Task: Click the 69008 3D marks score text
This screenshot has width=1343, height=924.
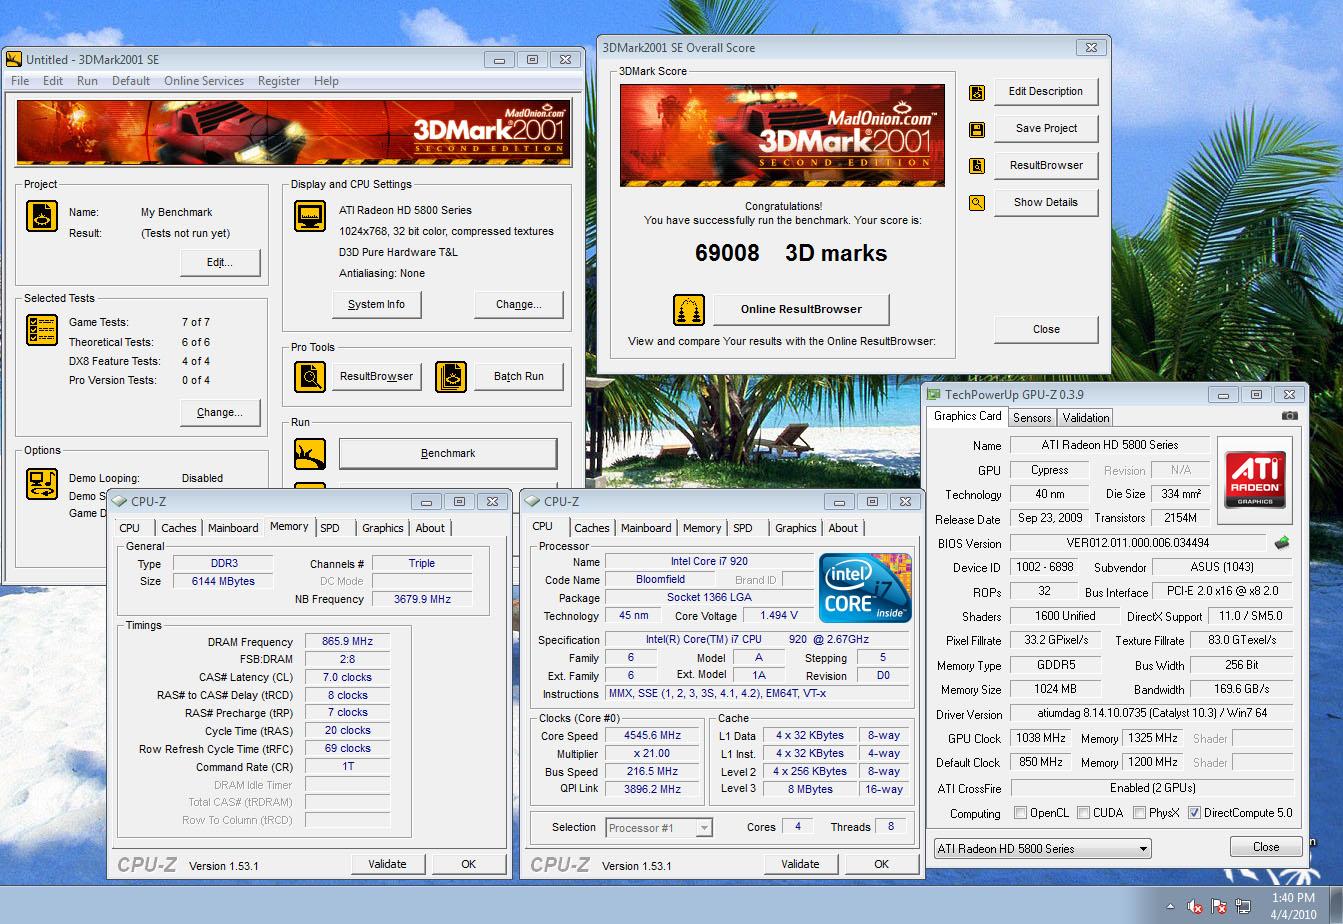Action: coord(791,254)
